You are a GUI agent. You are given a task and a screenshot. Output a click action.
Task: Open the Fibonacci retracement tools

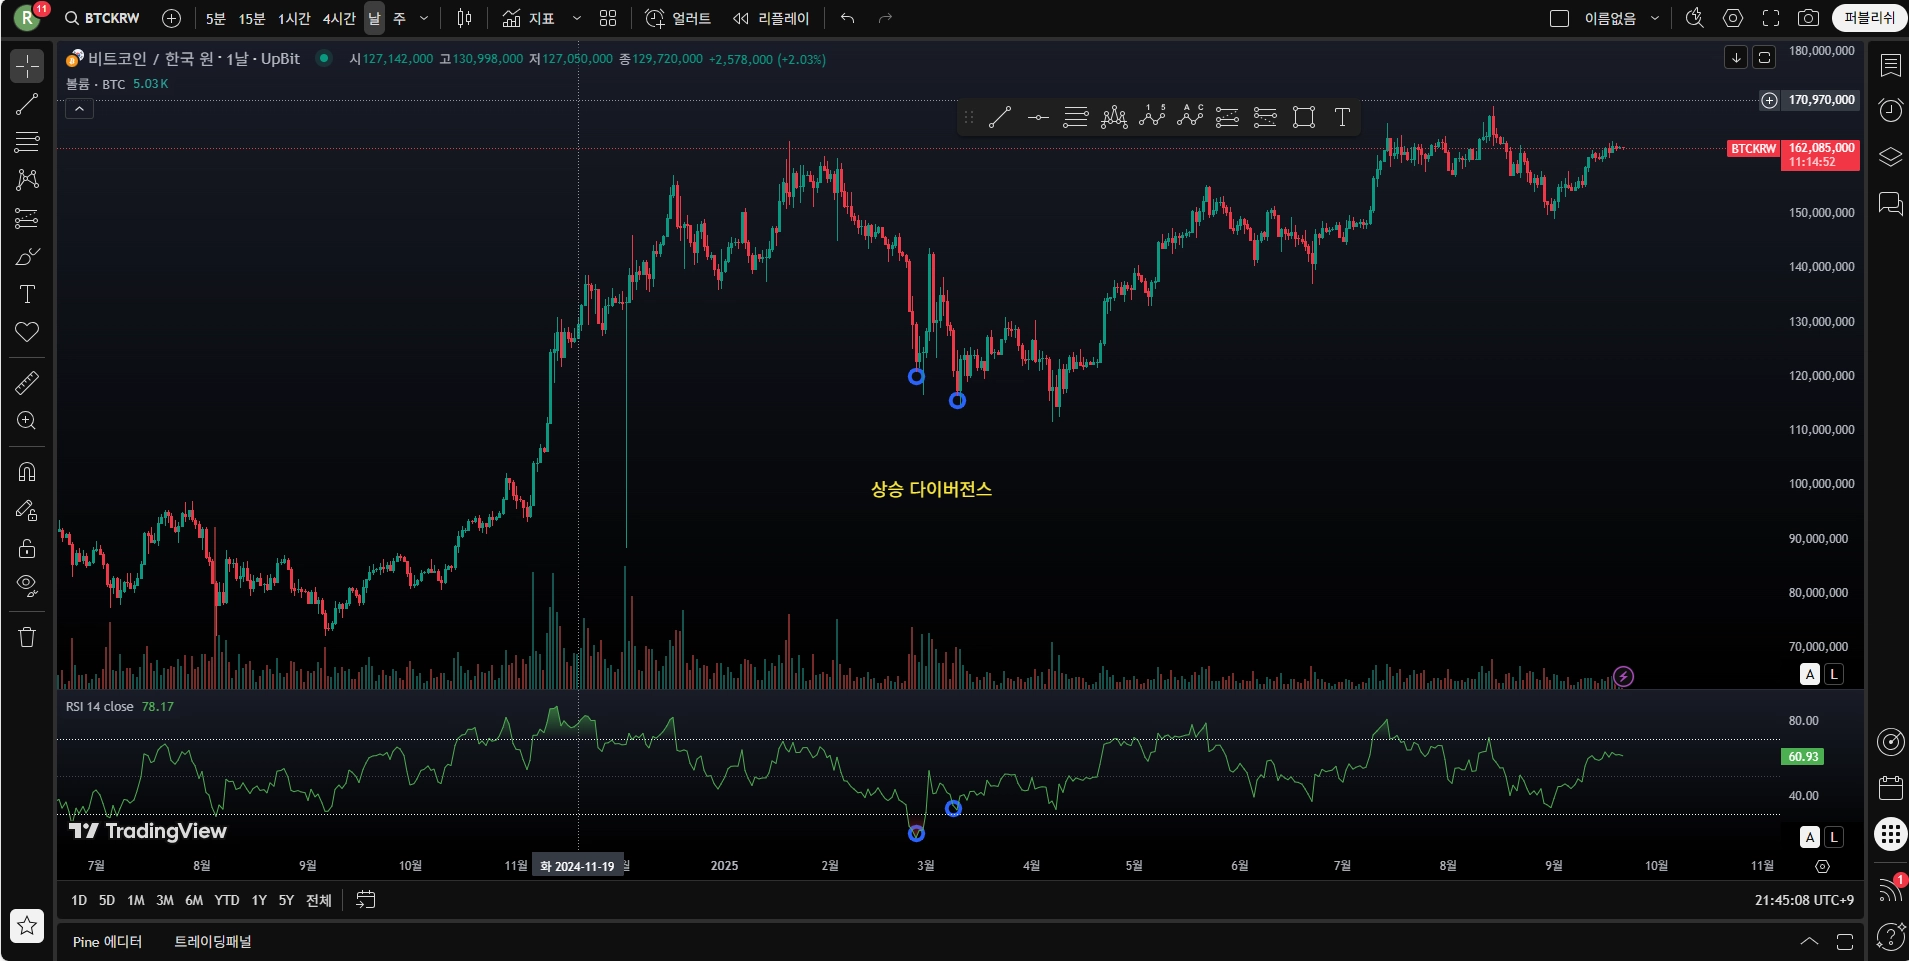[x=27, y=142]
